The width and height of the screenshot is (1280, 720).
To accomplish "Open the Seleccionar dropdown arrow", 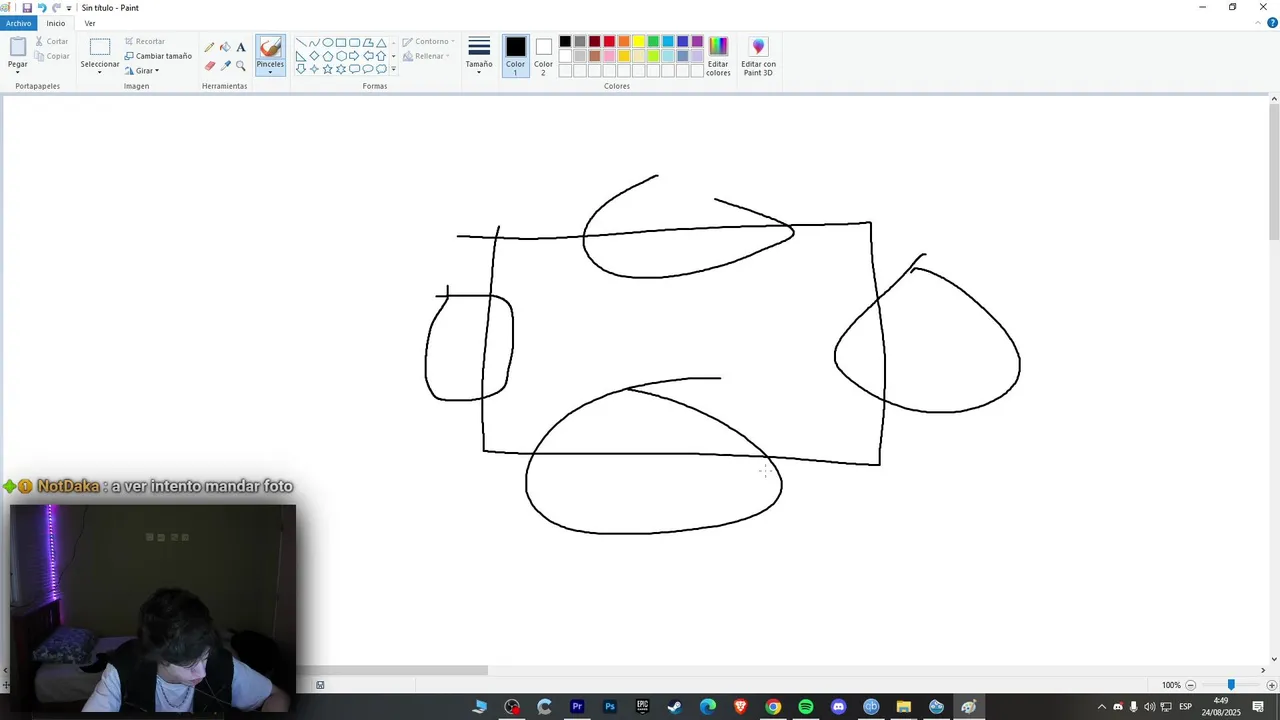I will tap(100, 72).
